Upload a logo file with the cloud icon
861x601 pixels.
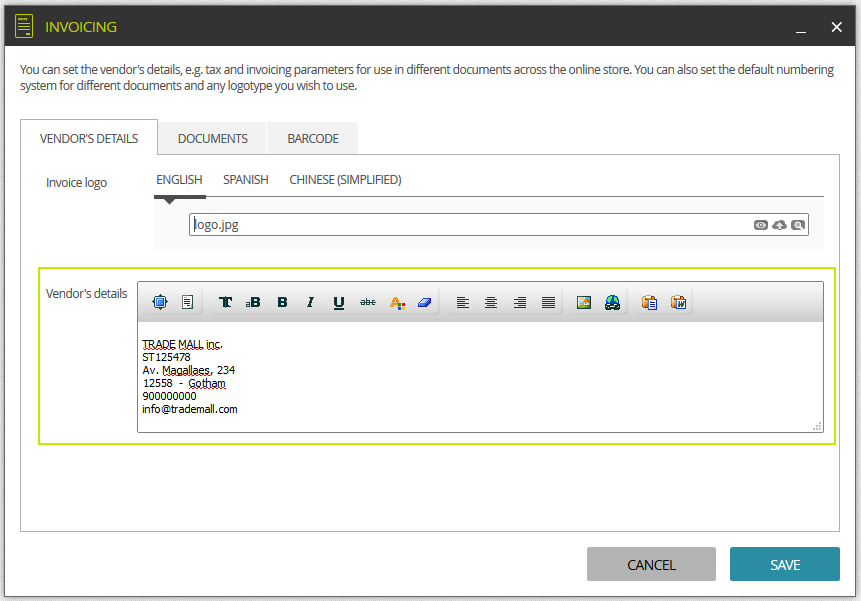point(779,225)
